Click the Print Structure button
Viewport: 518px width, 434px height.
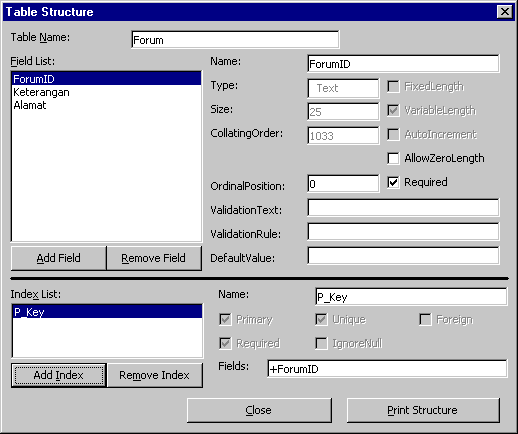[x=423, y=410]
